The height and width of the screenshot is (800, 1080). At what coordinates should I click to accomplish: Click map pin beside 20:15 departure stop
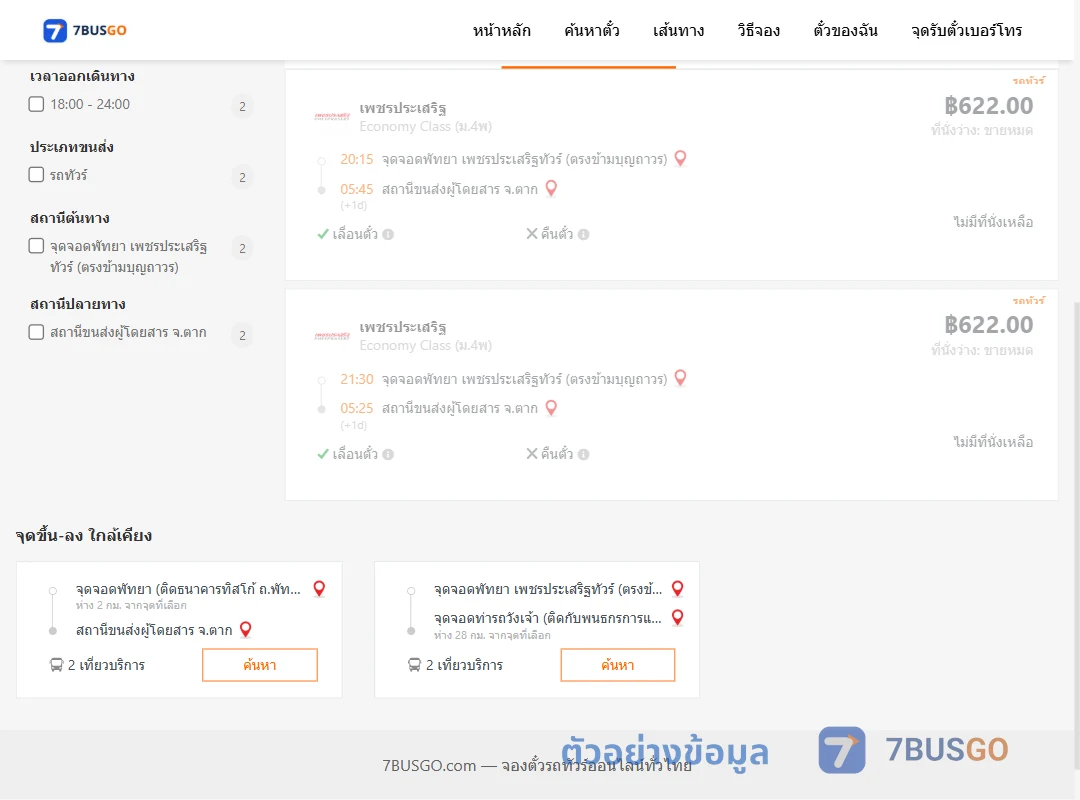tap(681, 158)
